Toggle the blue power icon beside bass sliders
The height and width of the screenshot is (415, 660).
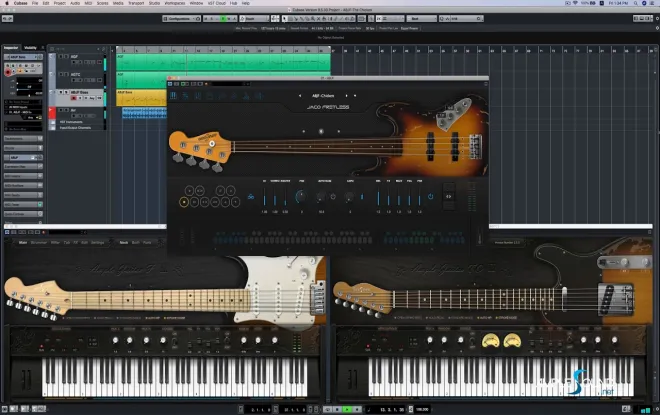[430, 196]
